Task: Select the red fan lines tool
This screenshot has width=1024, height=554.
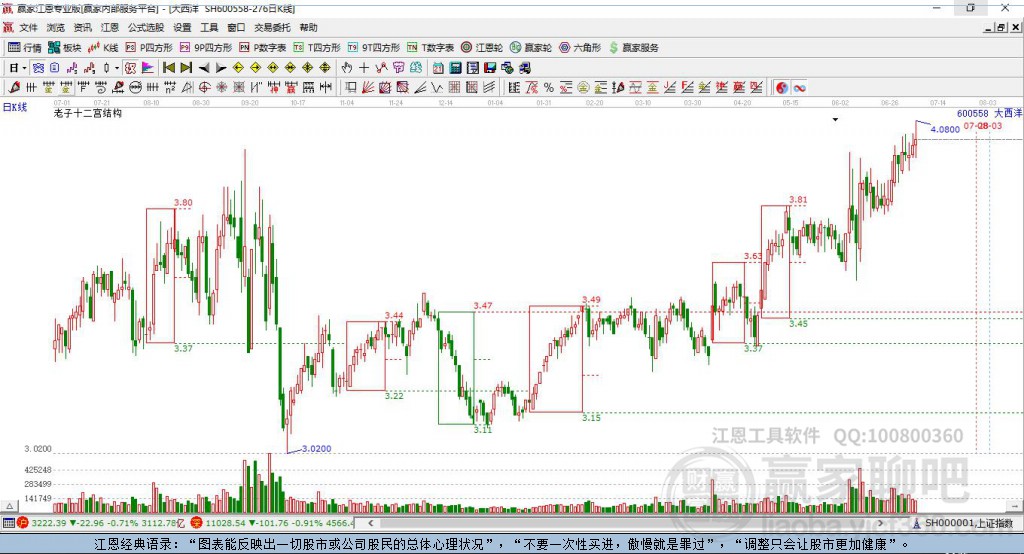Action: pos(368,88)
